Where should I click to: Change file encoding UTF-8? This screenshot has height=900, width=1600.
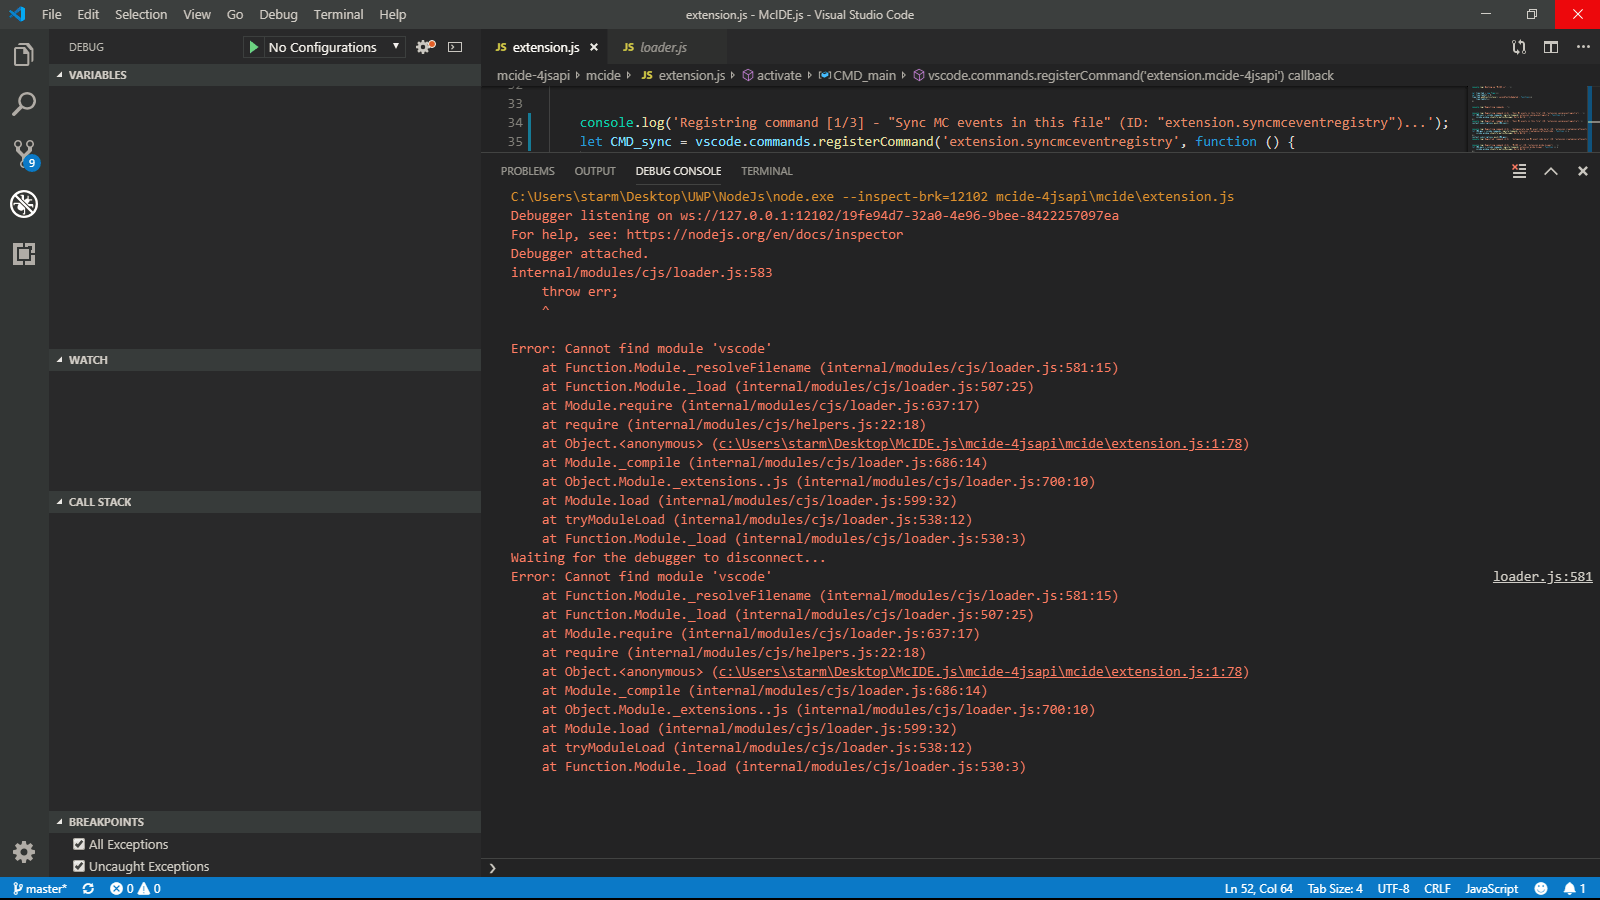pyautogui.click(x=1393, y=888)
